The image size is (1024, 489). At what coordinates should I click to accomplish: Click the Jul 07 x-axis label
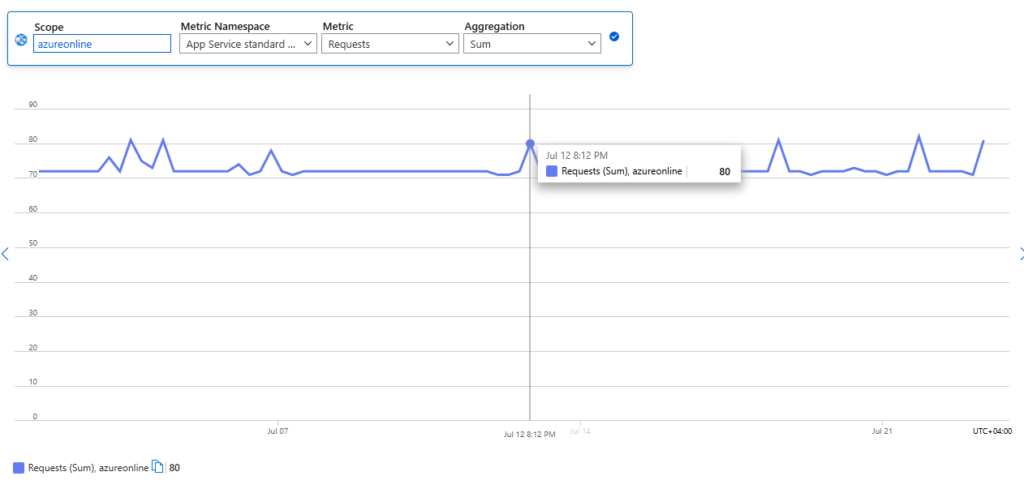click(x=278, y=431)
